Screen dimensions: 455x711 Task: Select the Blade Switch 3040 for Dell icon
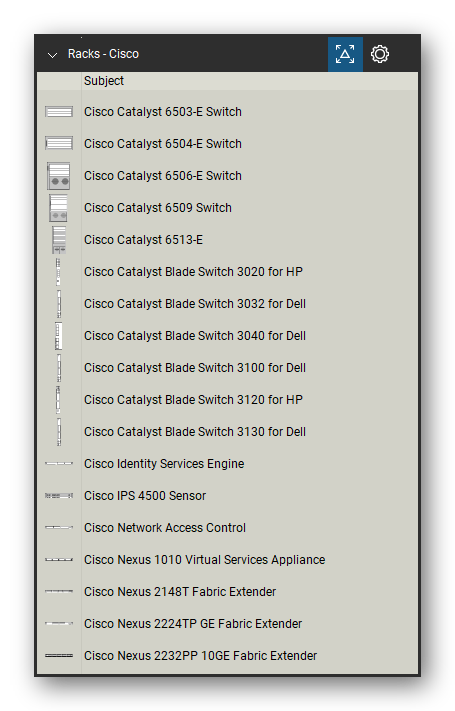click(x=58, y=336)
